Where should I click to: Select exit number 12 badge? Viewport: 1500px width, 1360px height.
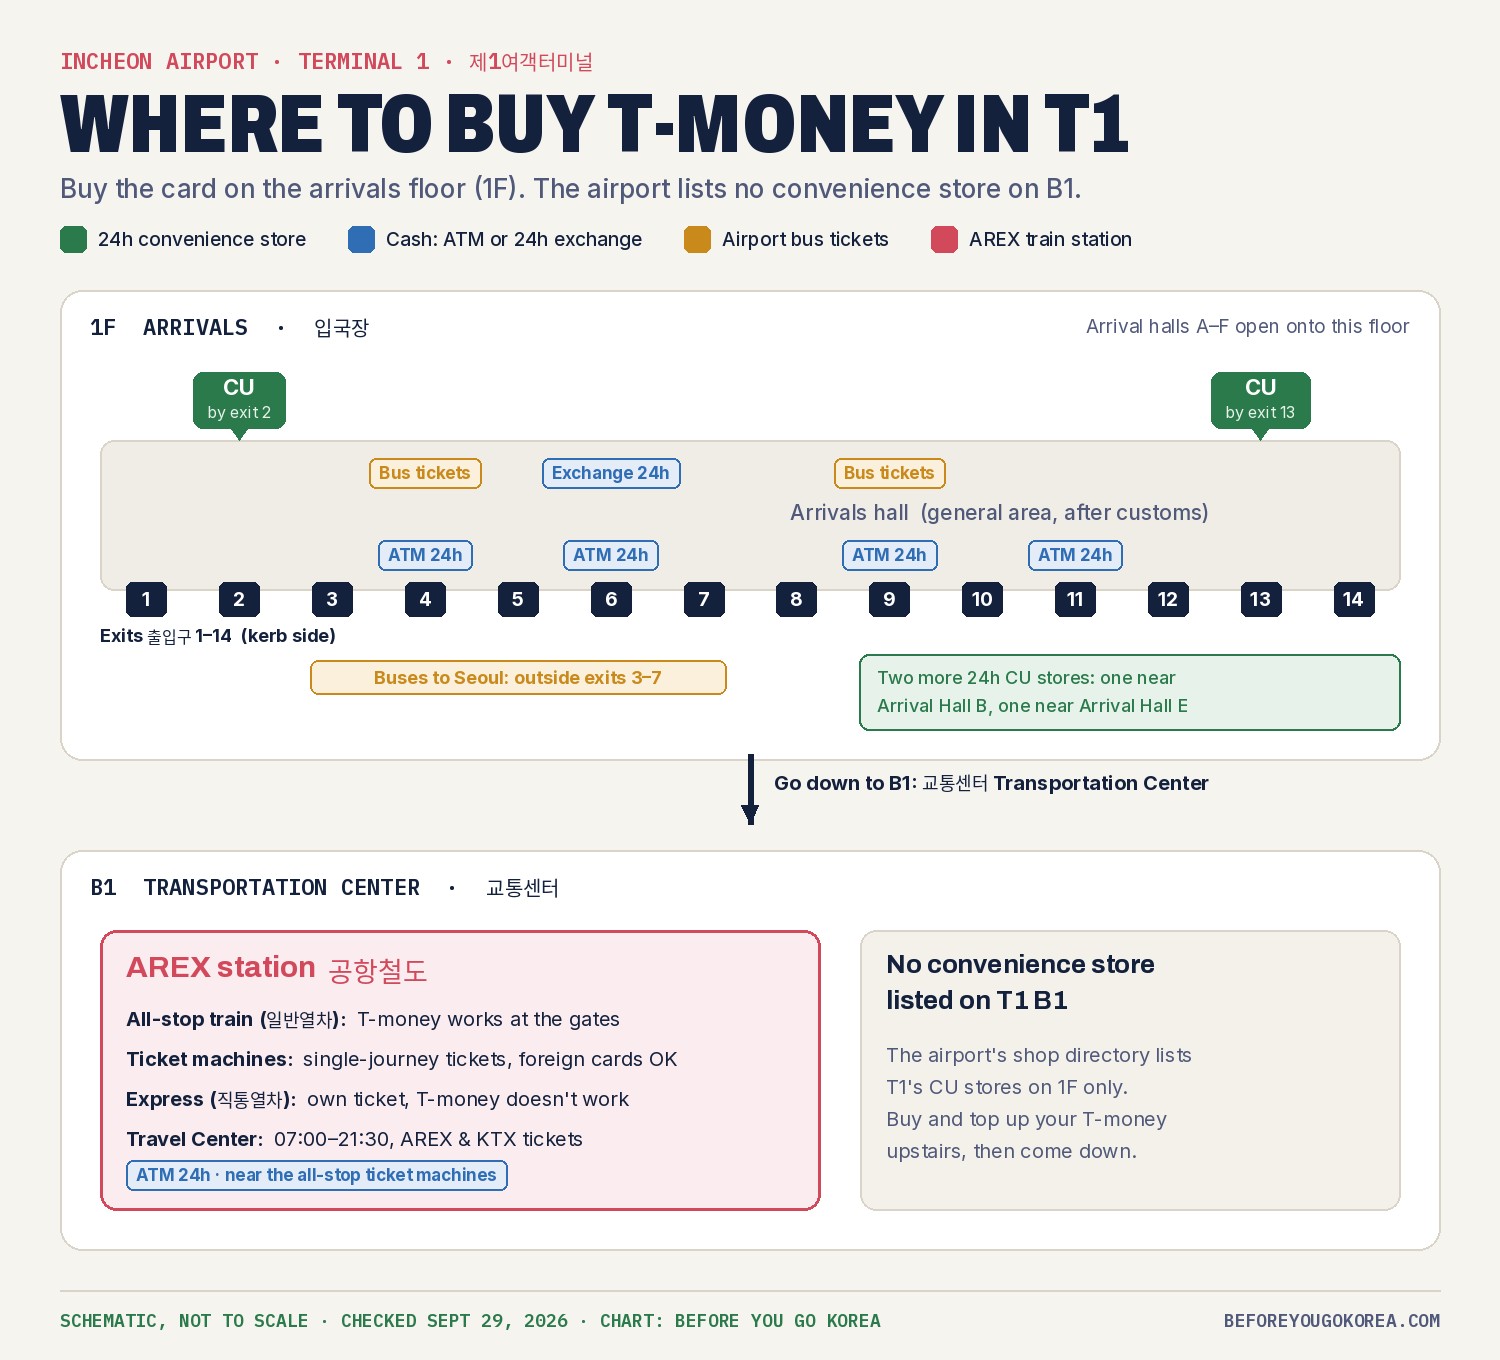1168,599
